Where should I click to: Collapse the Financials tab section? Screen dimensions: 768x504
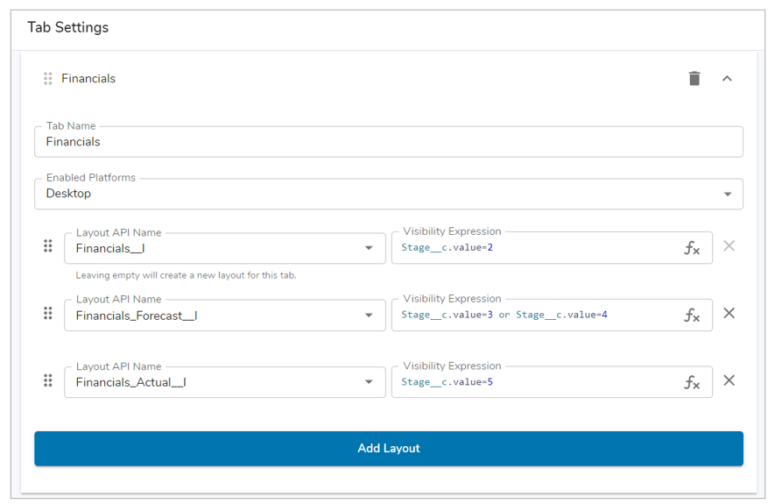point(727,78)
